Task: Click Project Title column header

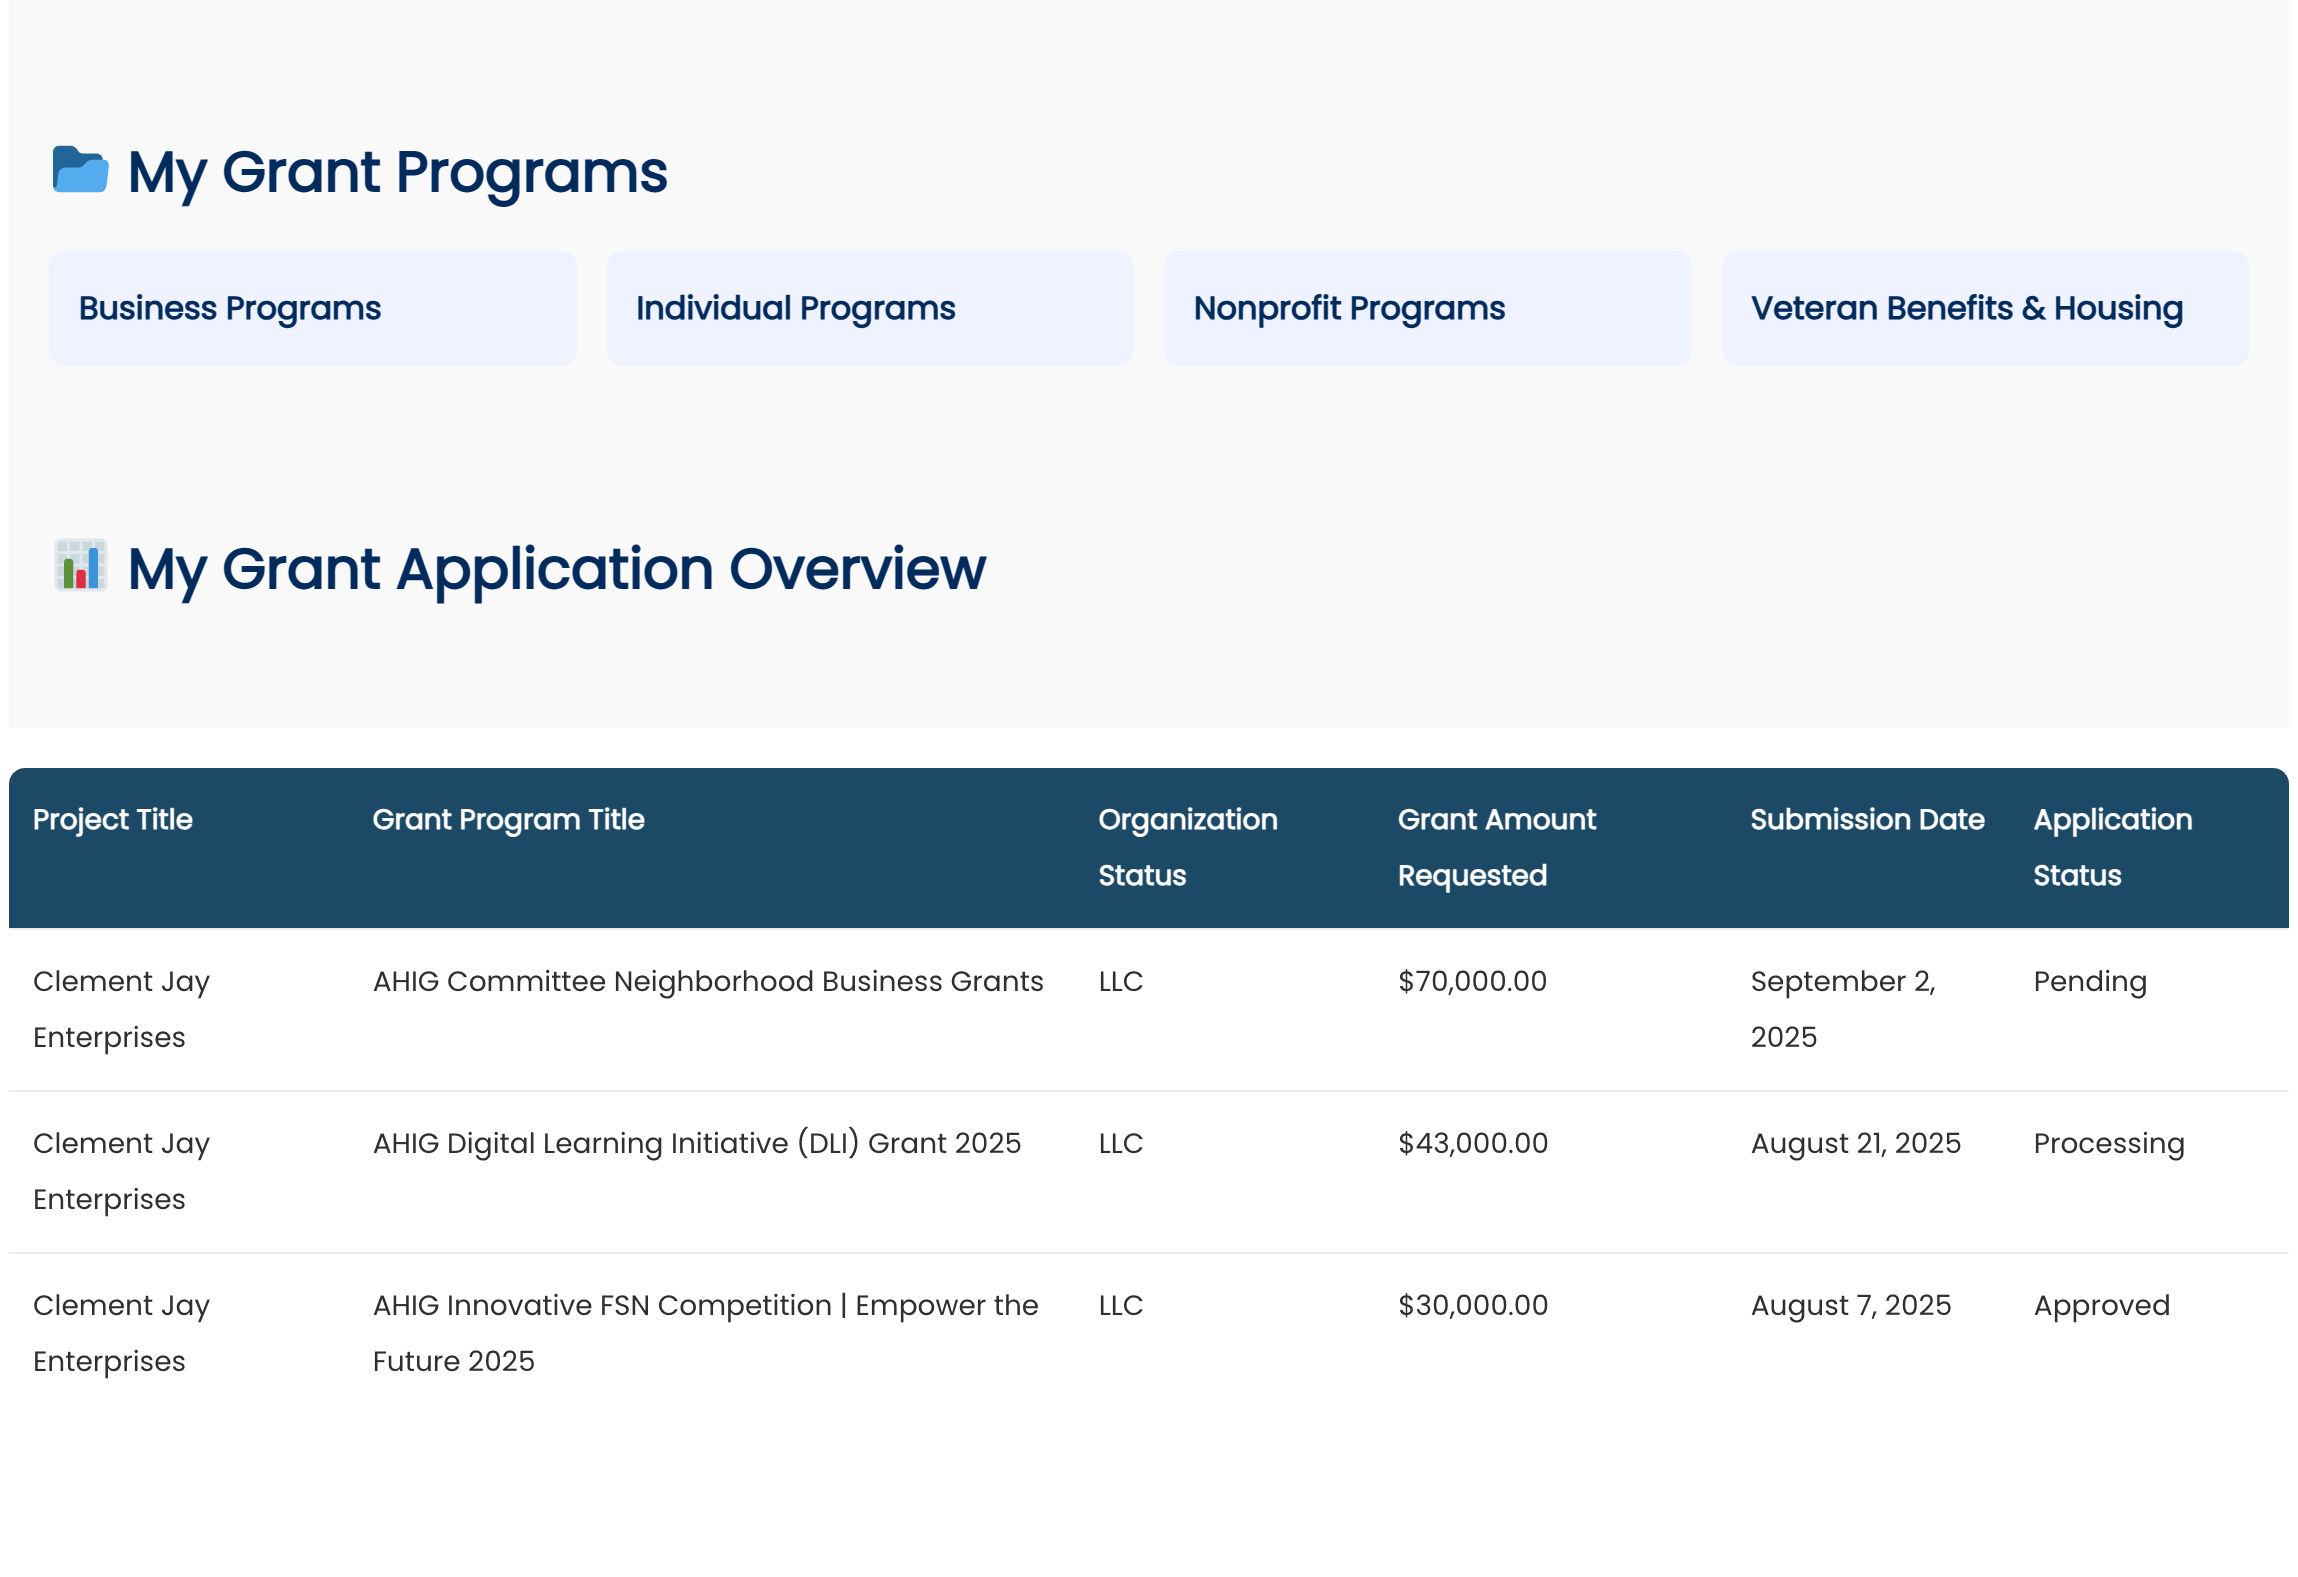Action: [113, 820]
